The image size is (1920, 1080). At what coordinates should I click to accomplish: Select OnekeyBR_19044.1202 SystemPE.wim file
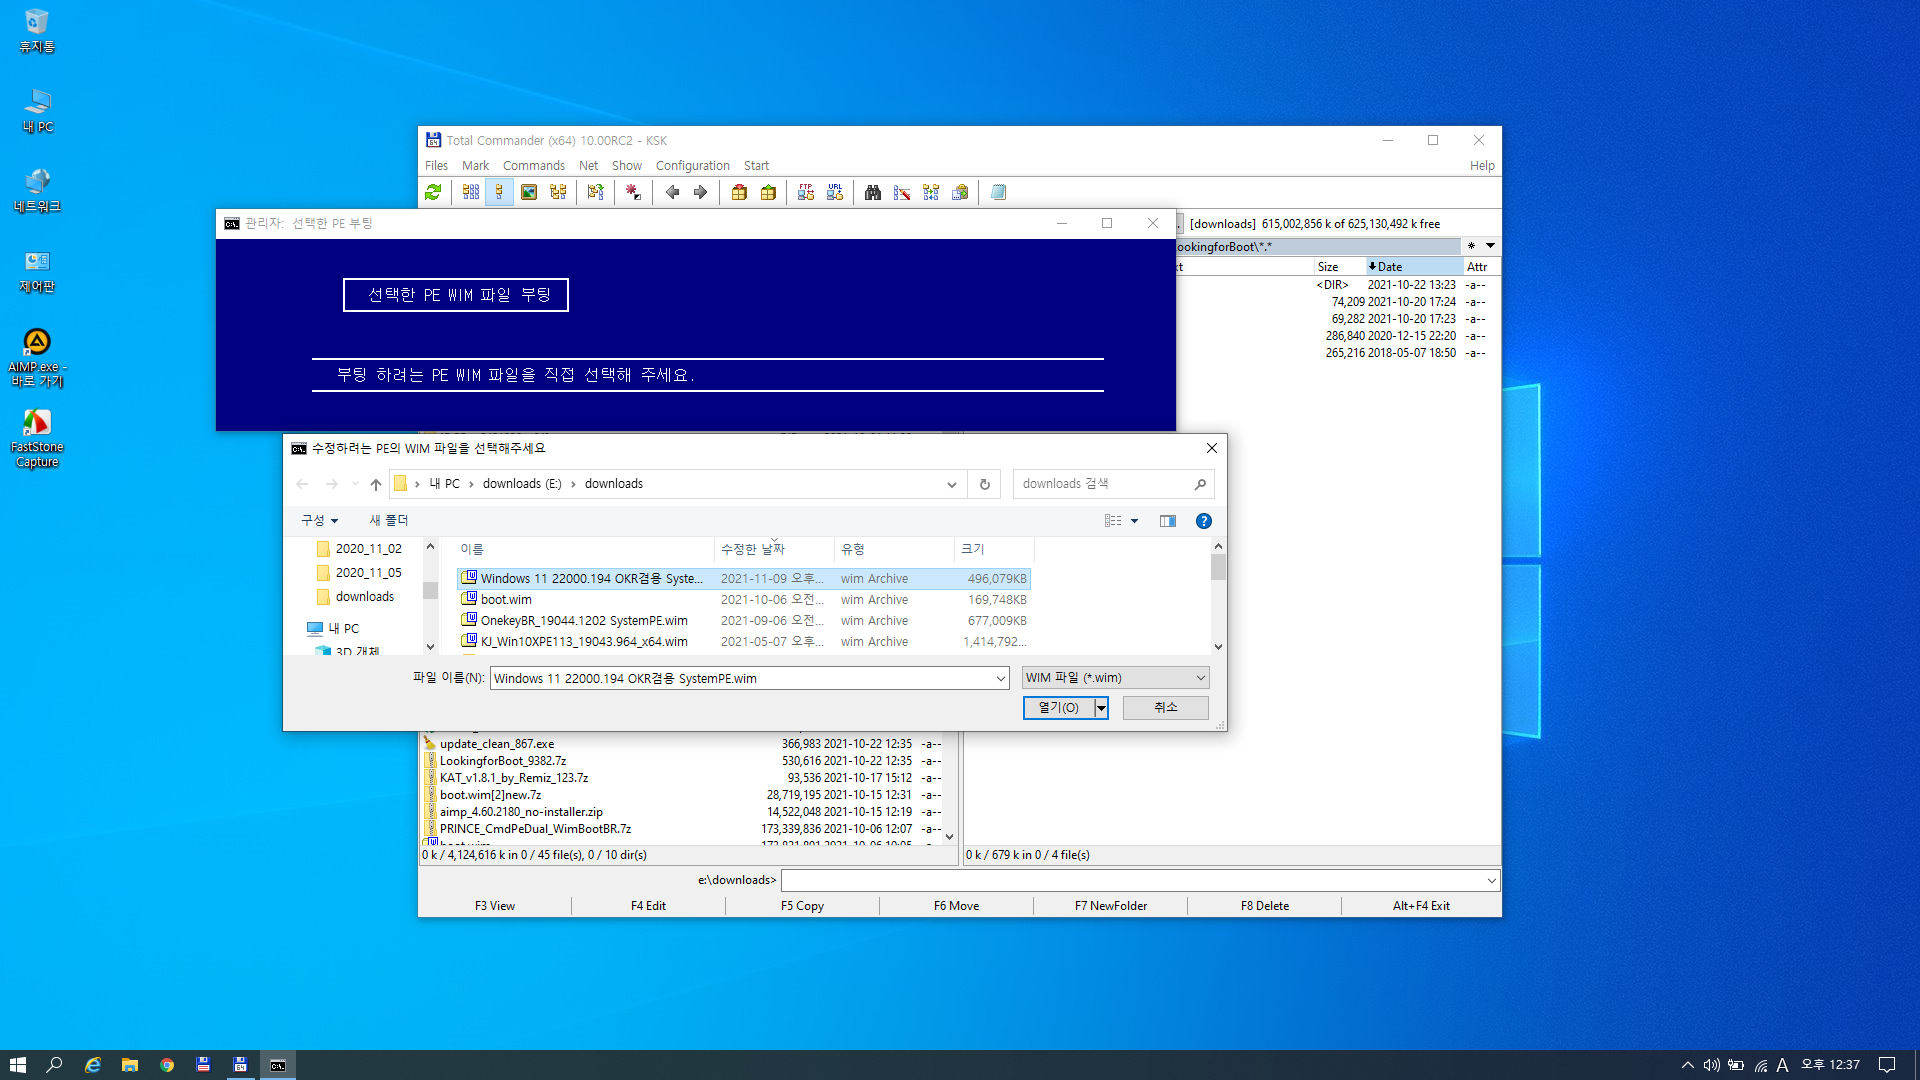[744, 621]
